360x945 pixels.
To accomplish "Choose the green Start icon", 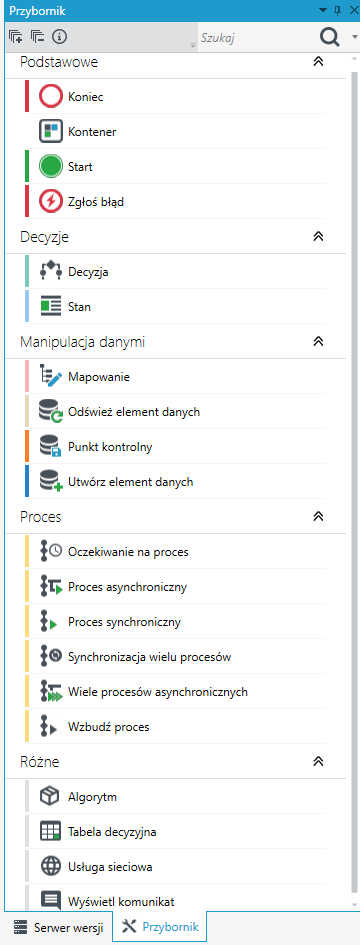I will pyautogui.click(x=51, y=166).
